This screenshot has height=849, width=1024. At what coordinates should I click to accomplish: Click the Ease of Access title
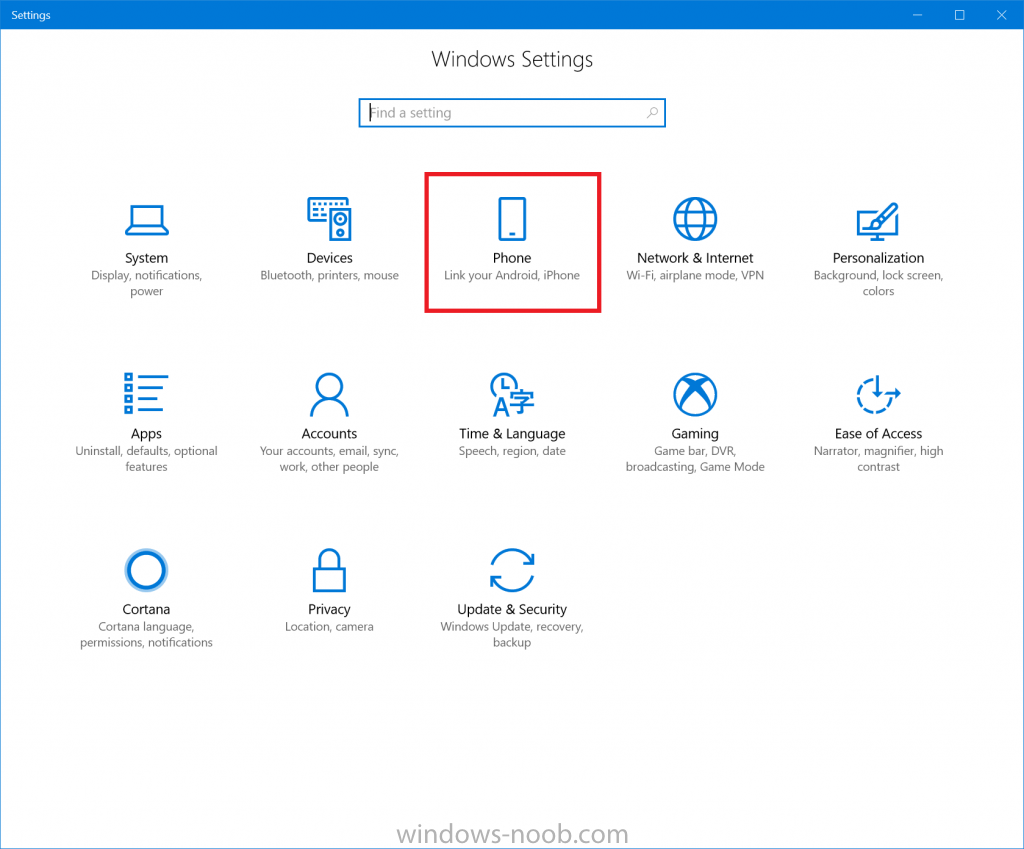click(878, 434)
